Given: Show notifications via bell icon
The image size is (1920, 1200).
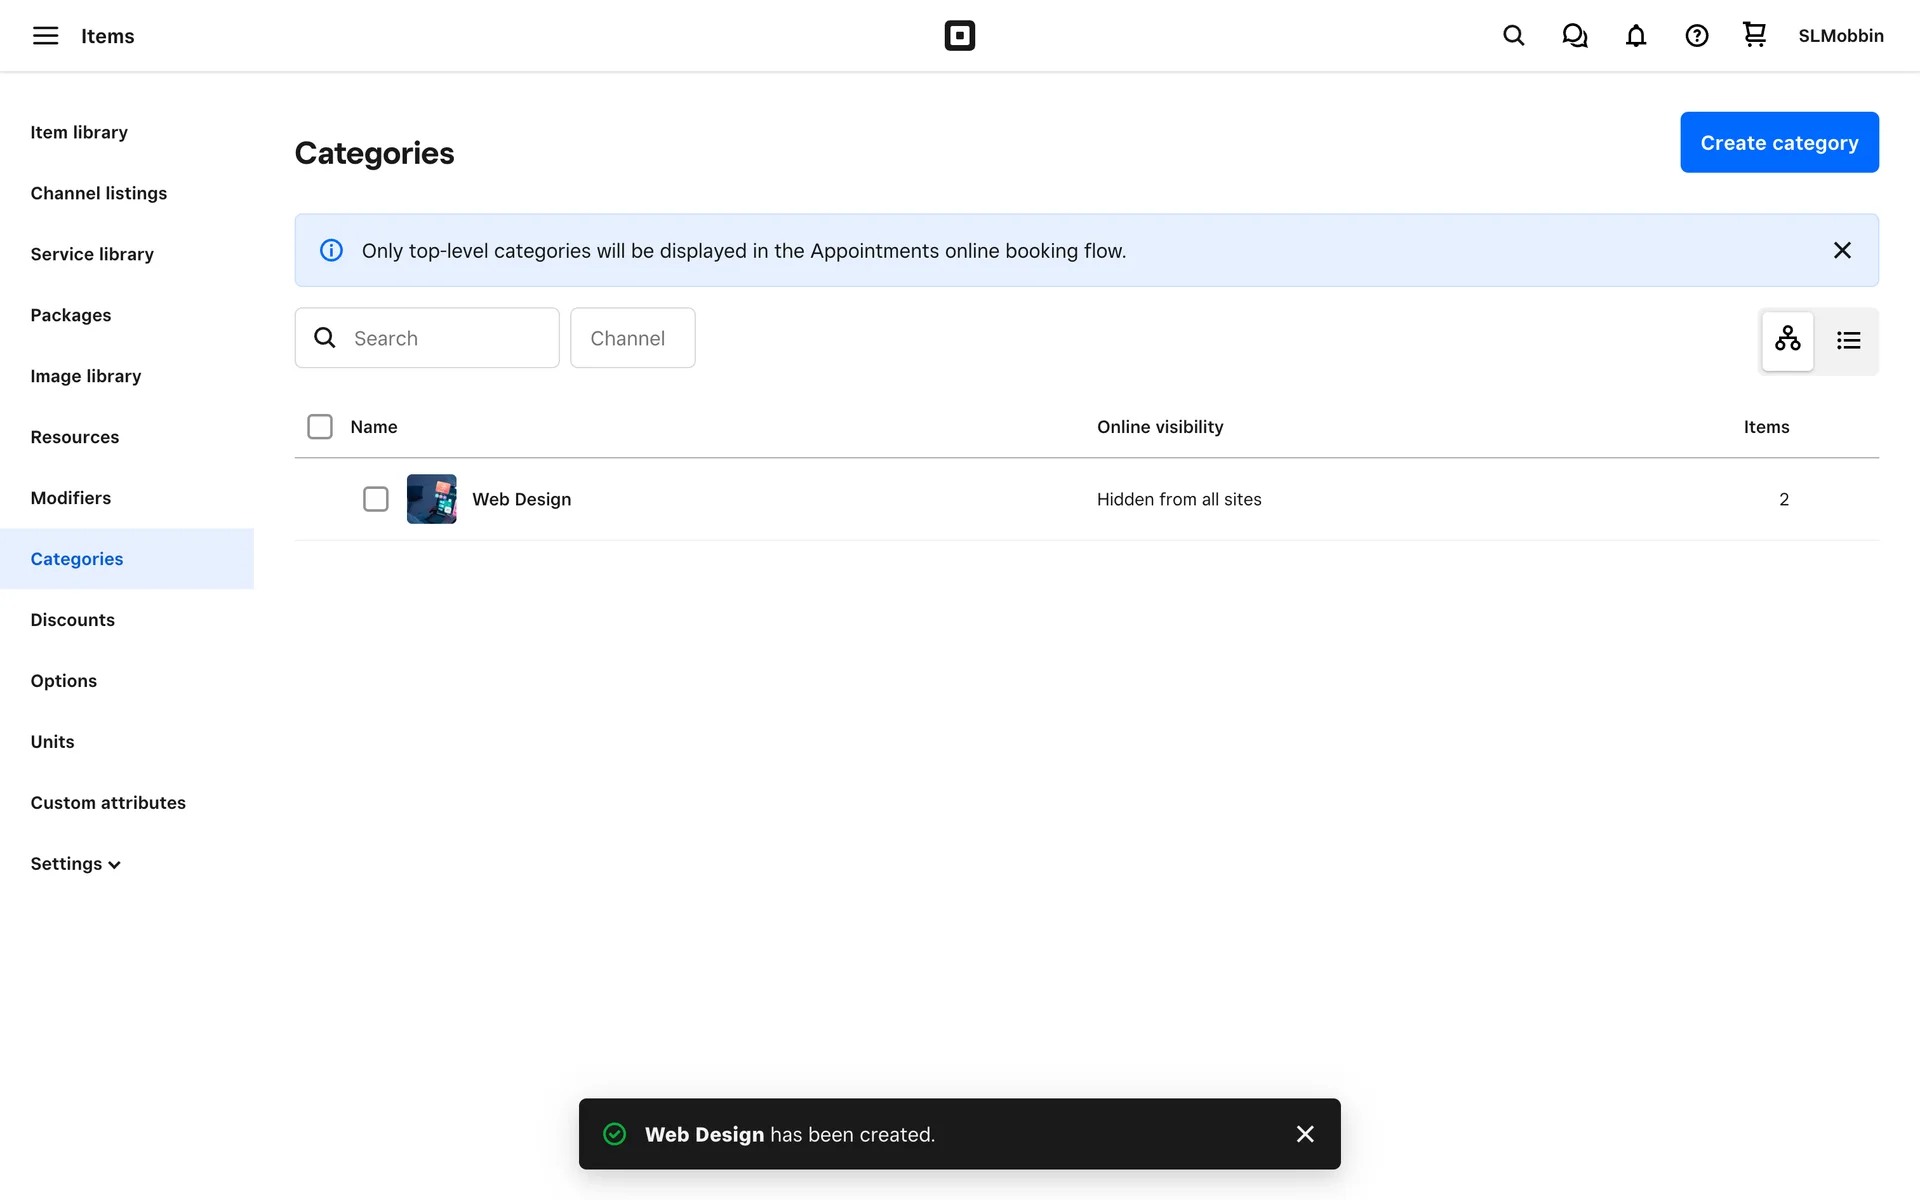Looking at the screenshot, I should click(x=1635, y=36).
